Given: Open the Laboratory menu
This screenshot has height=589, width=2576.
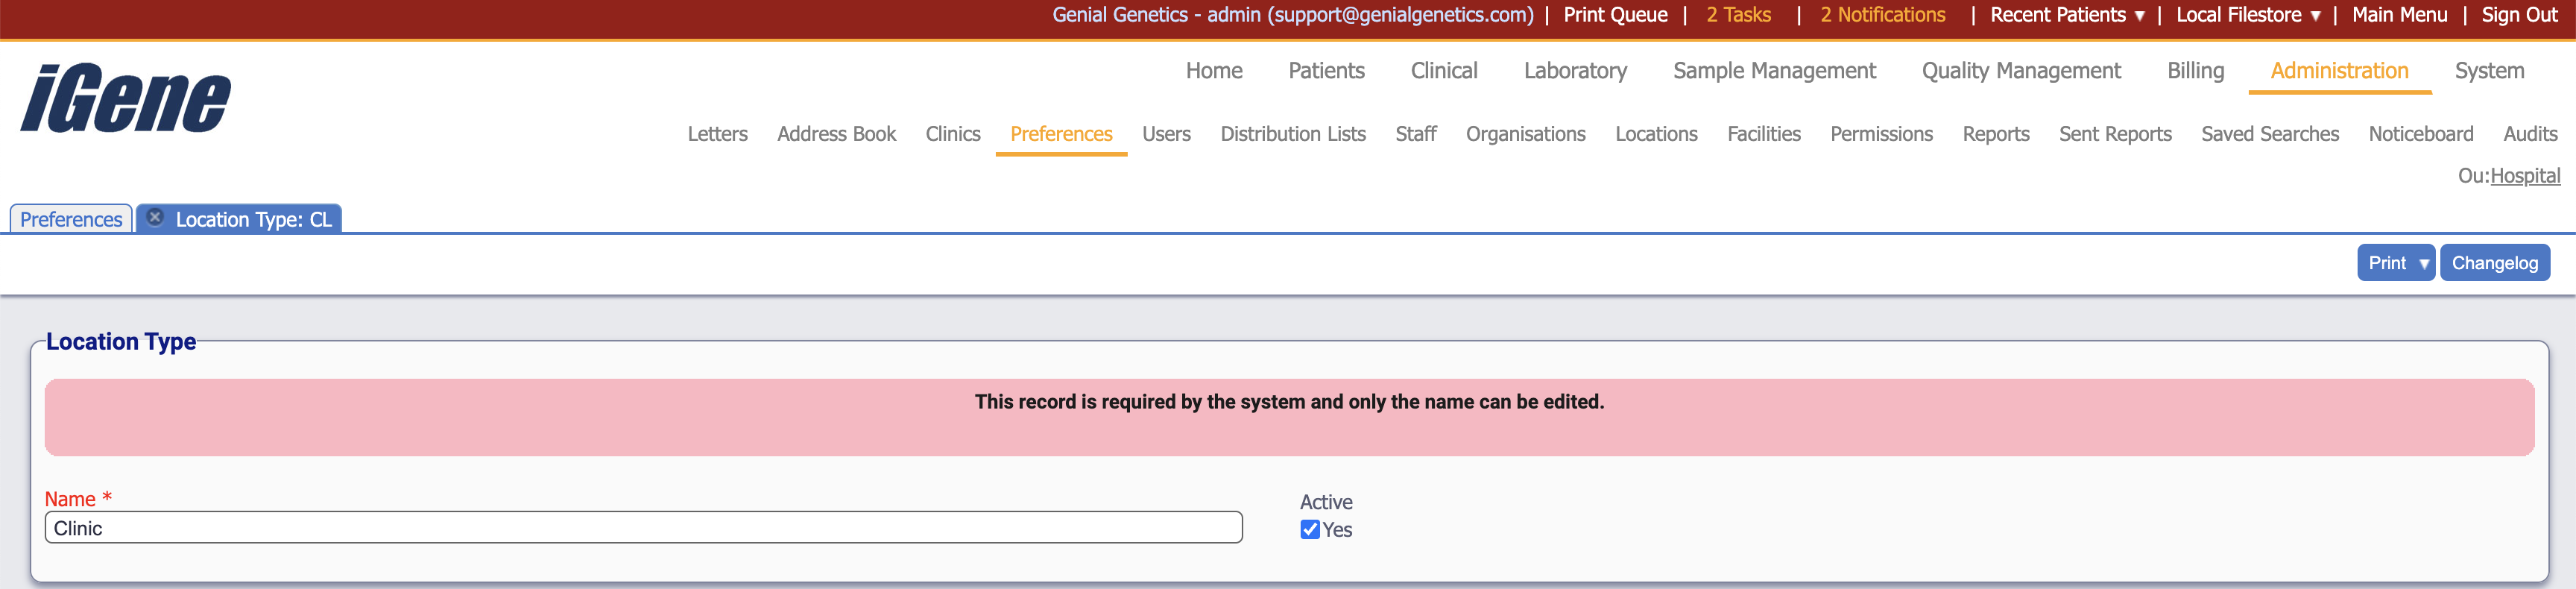Looking at the screenshot, I should coord(1574,71).
